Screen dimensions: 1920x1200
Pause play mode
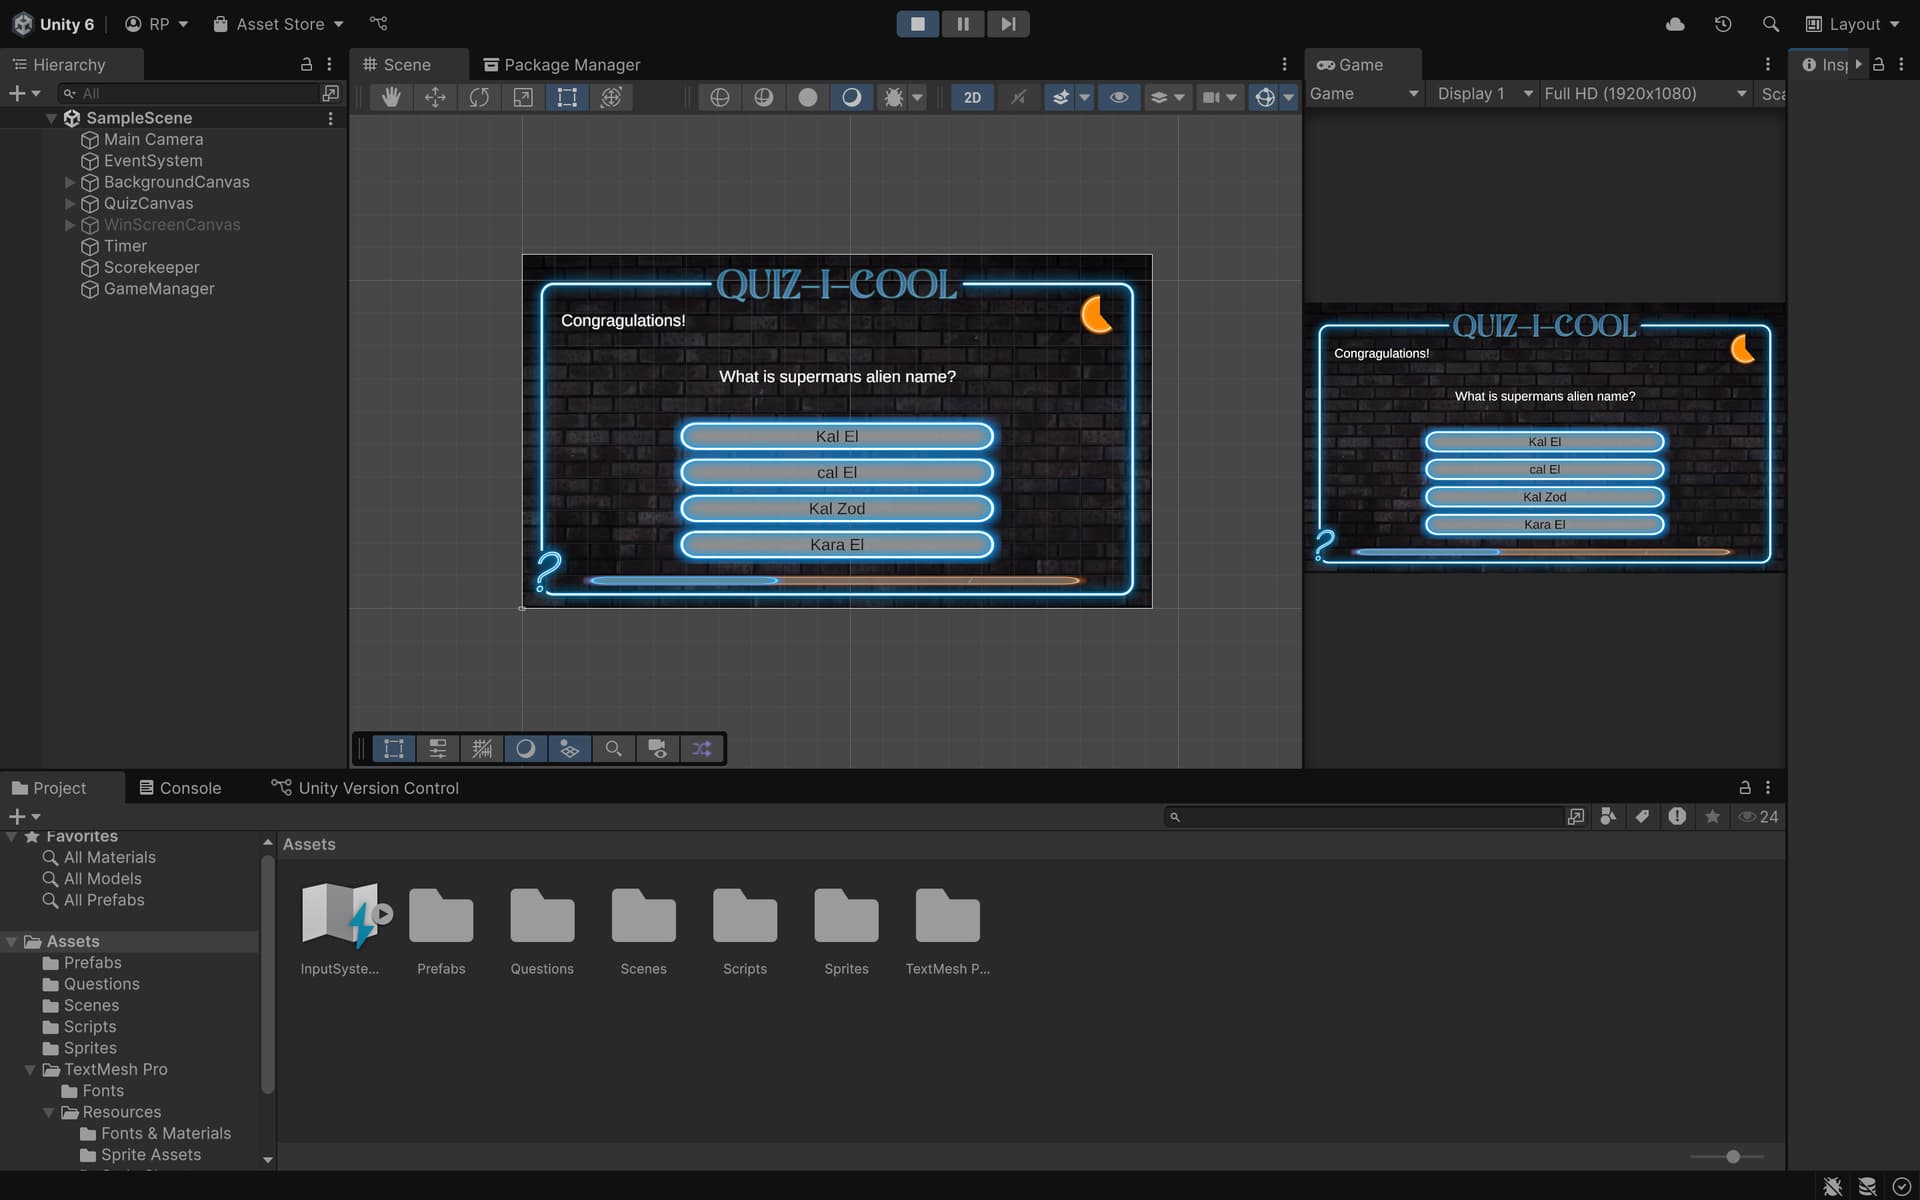pyautogui.click(x=962, y=24)
